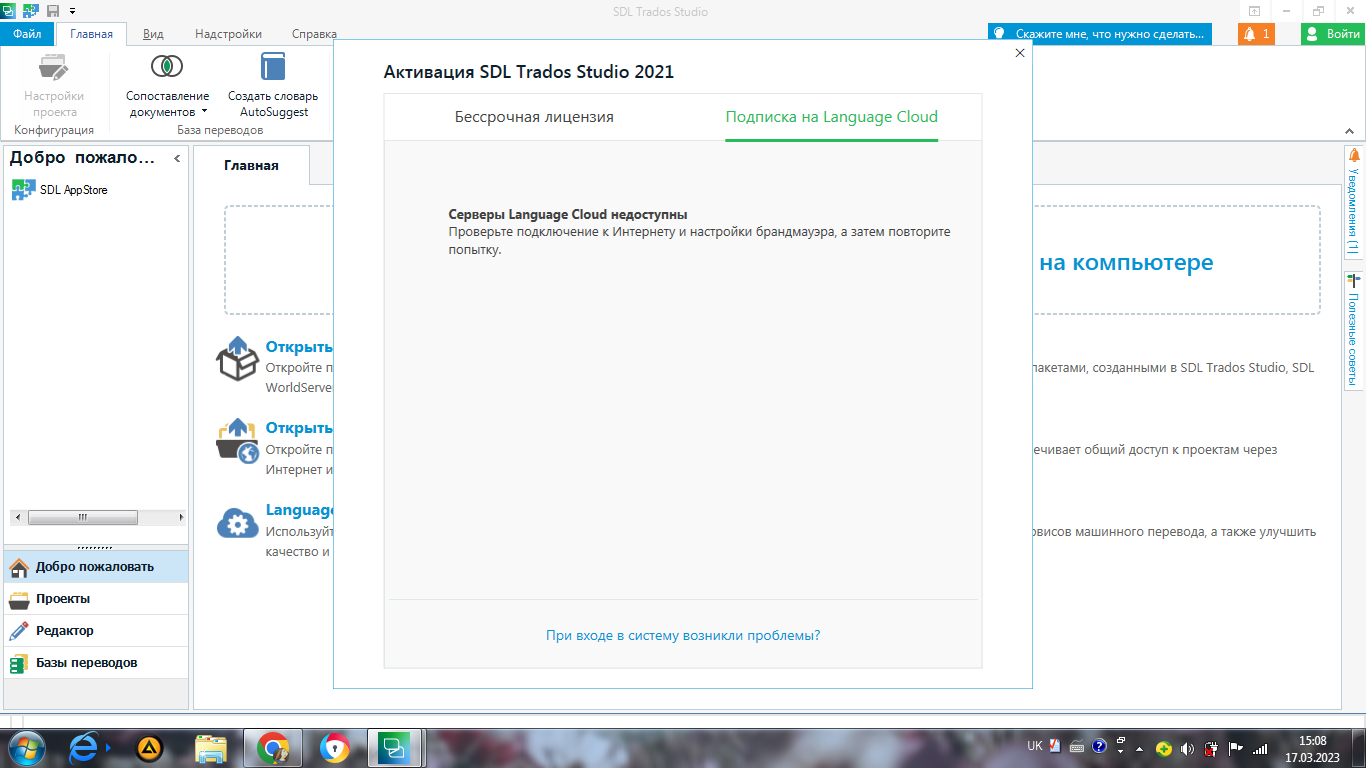
Task: Click the house icon of Добро пожаловать
Action: [x=19, y=567]
